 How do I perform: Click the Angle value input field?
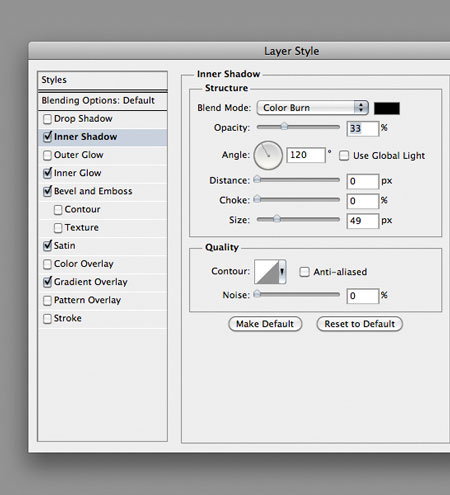[x=306, y=155]
